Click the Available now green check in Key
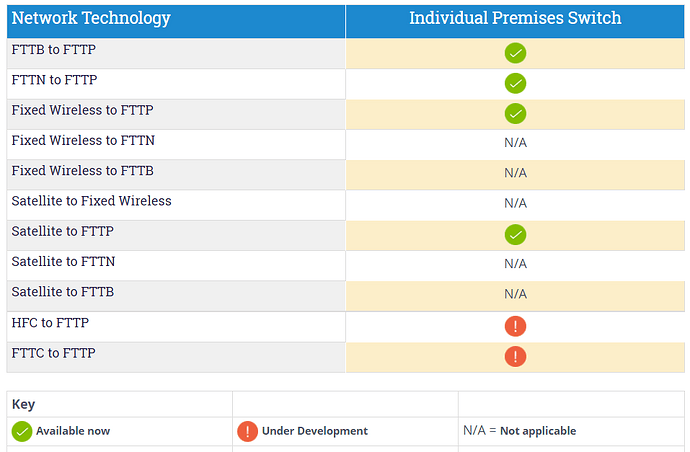 click(22, 431)
